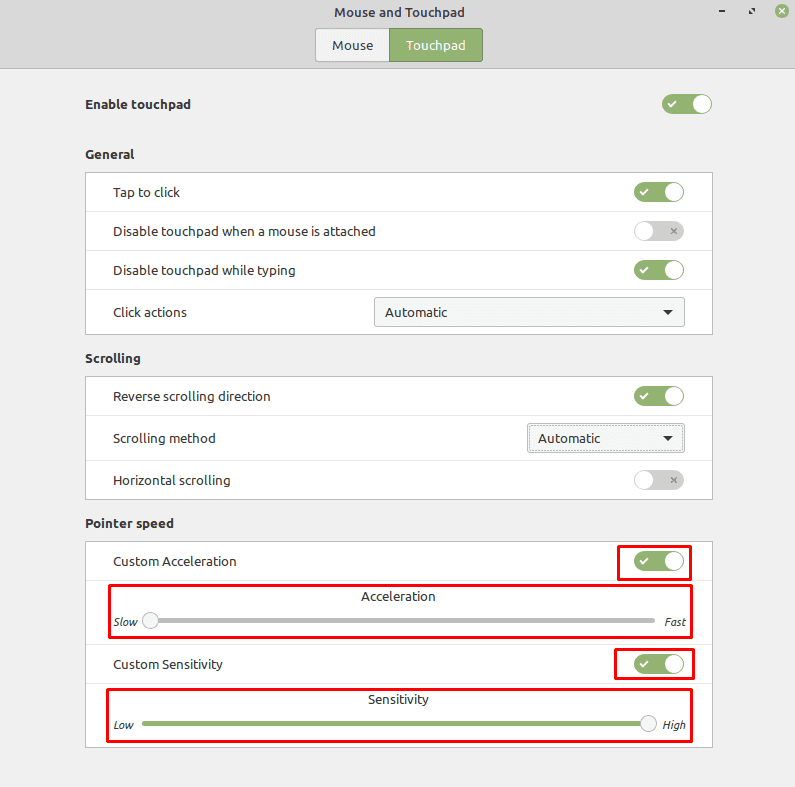Toggle Disable touchpad while typing
This screenshot has height=787, width=795.
pyautogui.click(x=659, y=270)
